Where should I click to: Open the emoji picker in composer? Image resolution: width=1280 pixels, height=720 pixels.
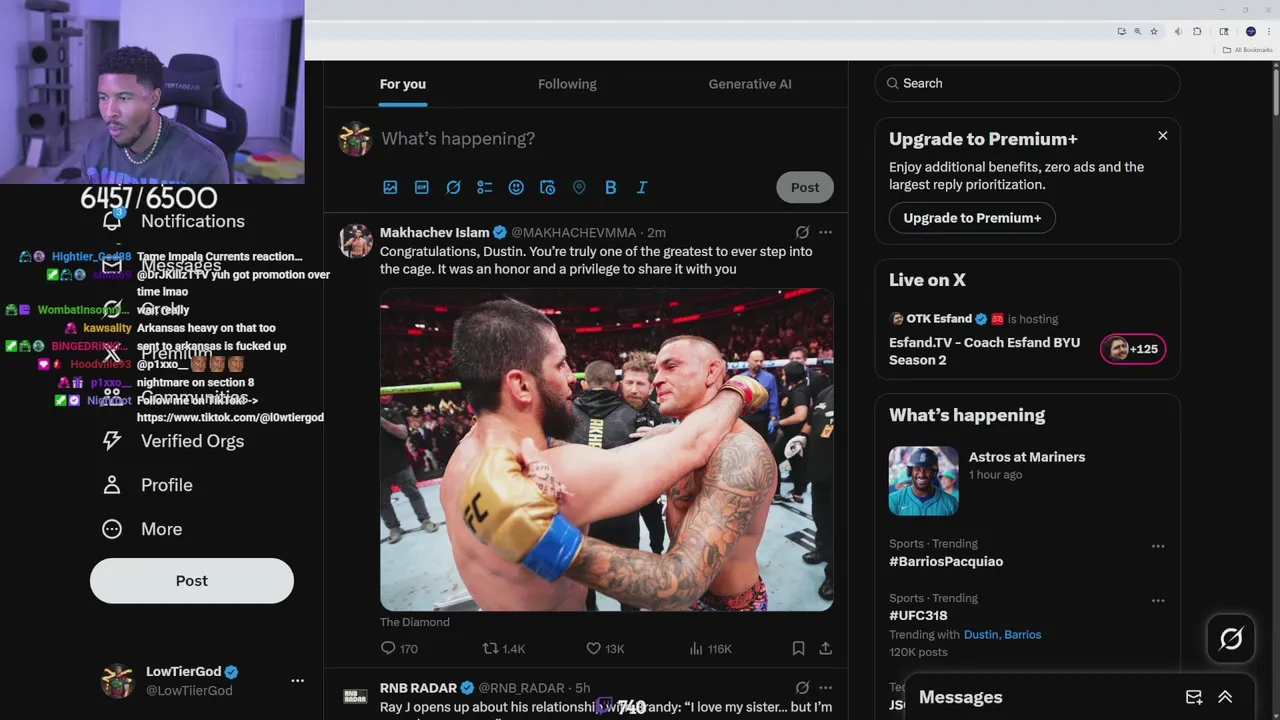[x=516, y=187]
